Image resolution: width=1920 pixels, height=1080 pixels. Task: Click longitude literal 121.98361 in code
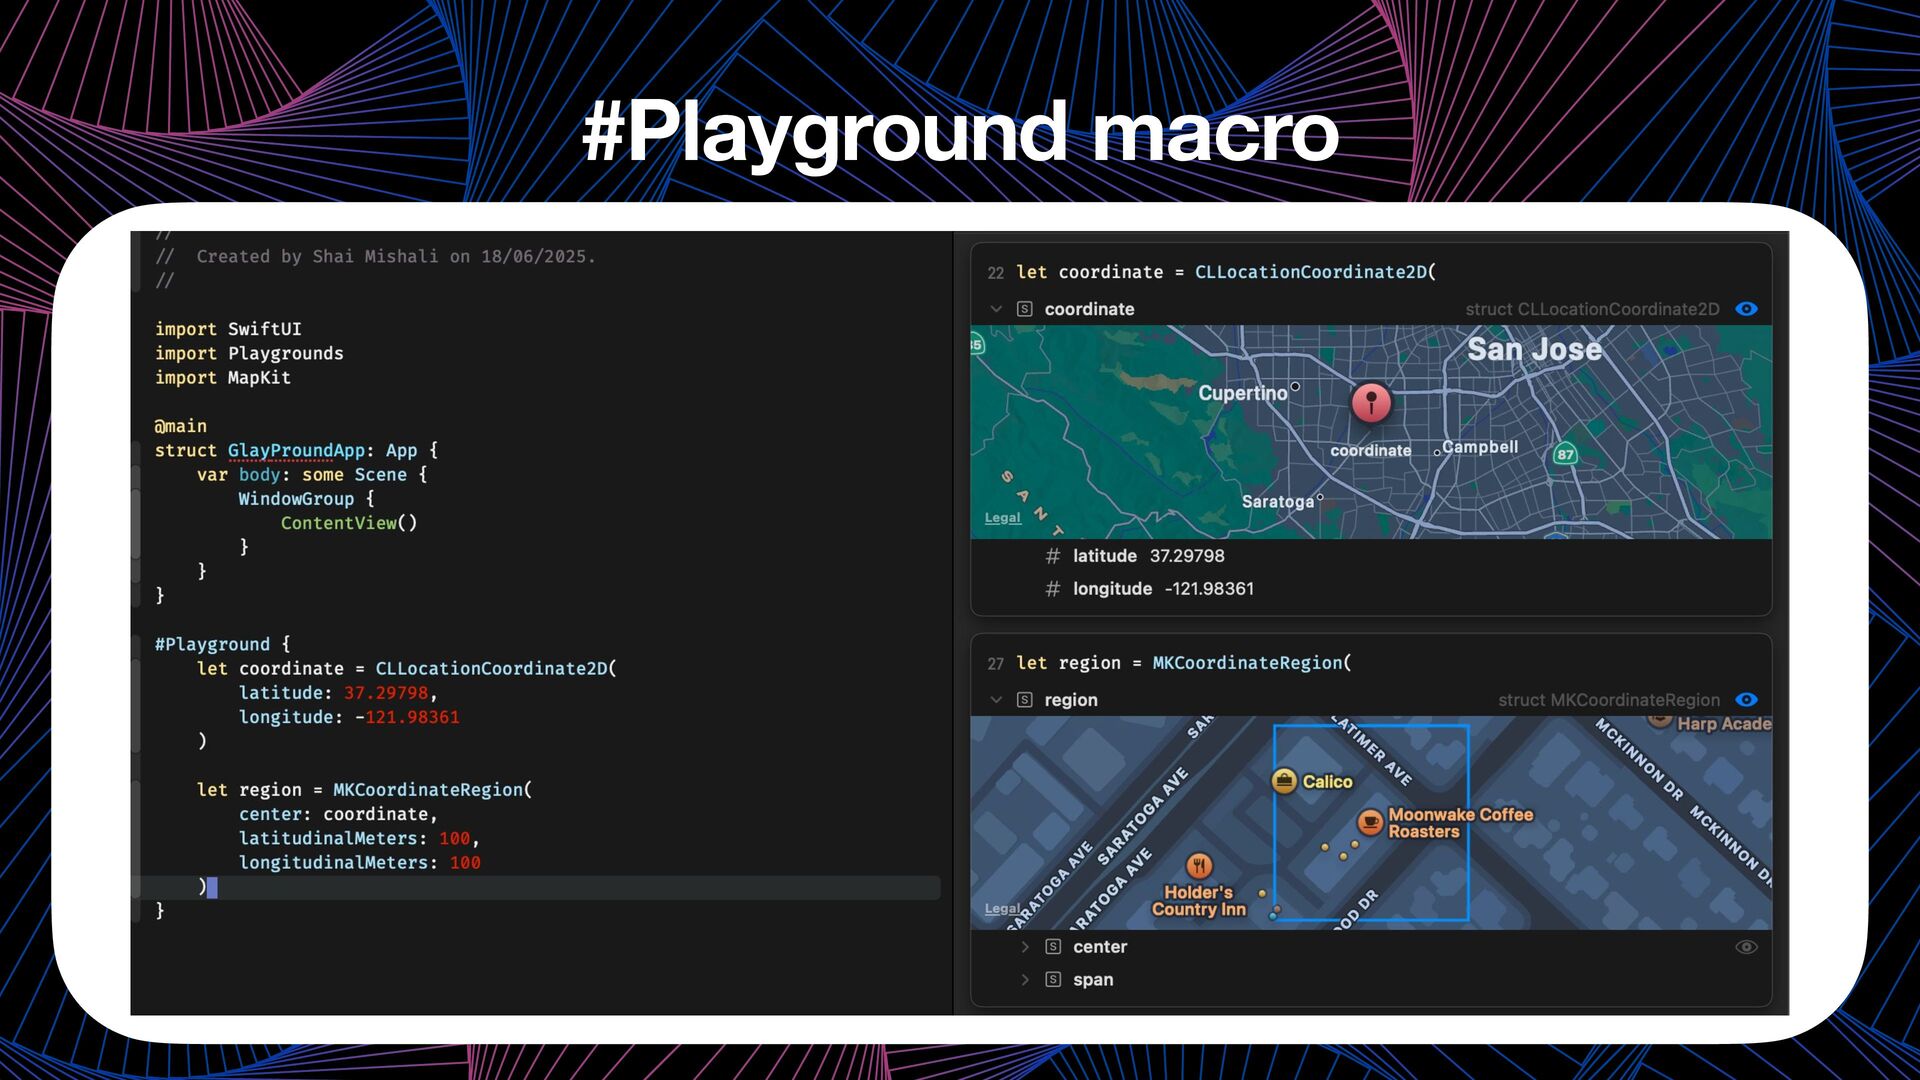(412, 717)
